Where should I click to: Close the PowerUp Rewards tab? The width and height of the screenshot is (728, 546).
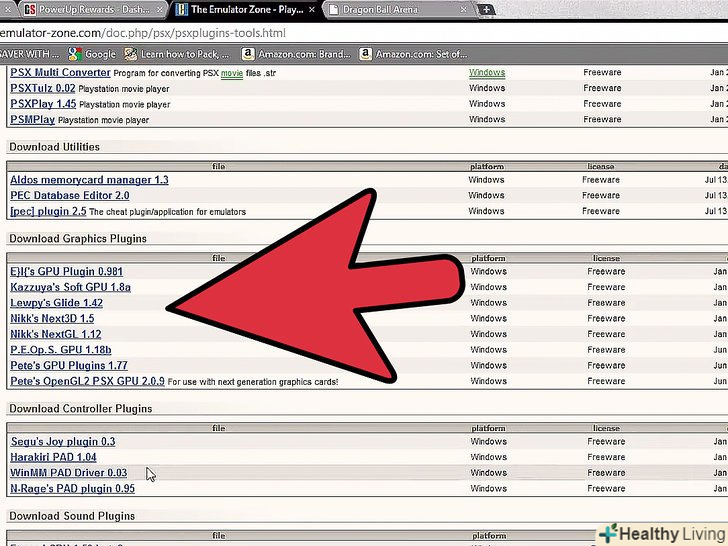pyautogui.click(x=160, y=9)
